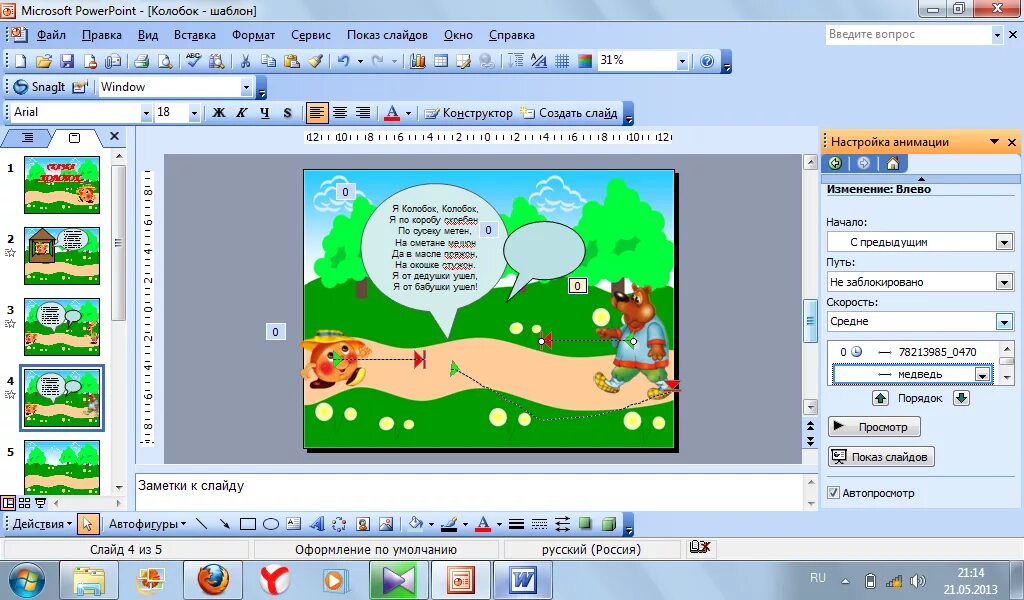Insert a chart from toolbar

coord(418,61)
